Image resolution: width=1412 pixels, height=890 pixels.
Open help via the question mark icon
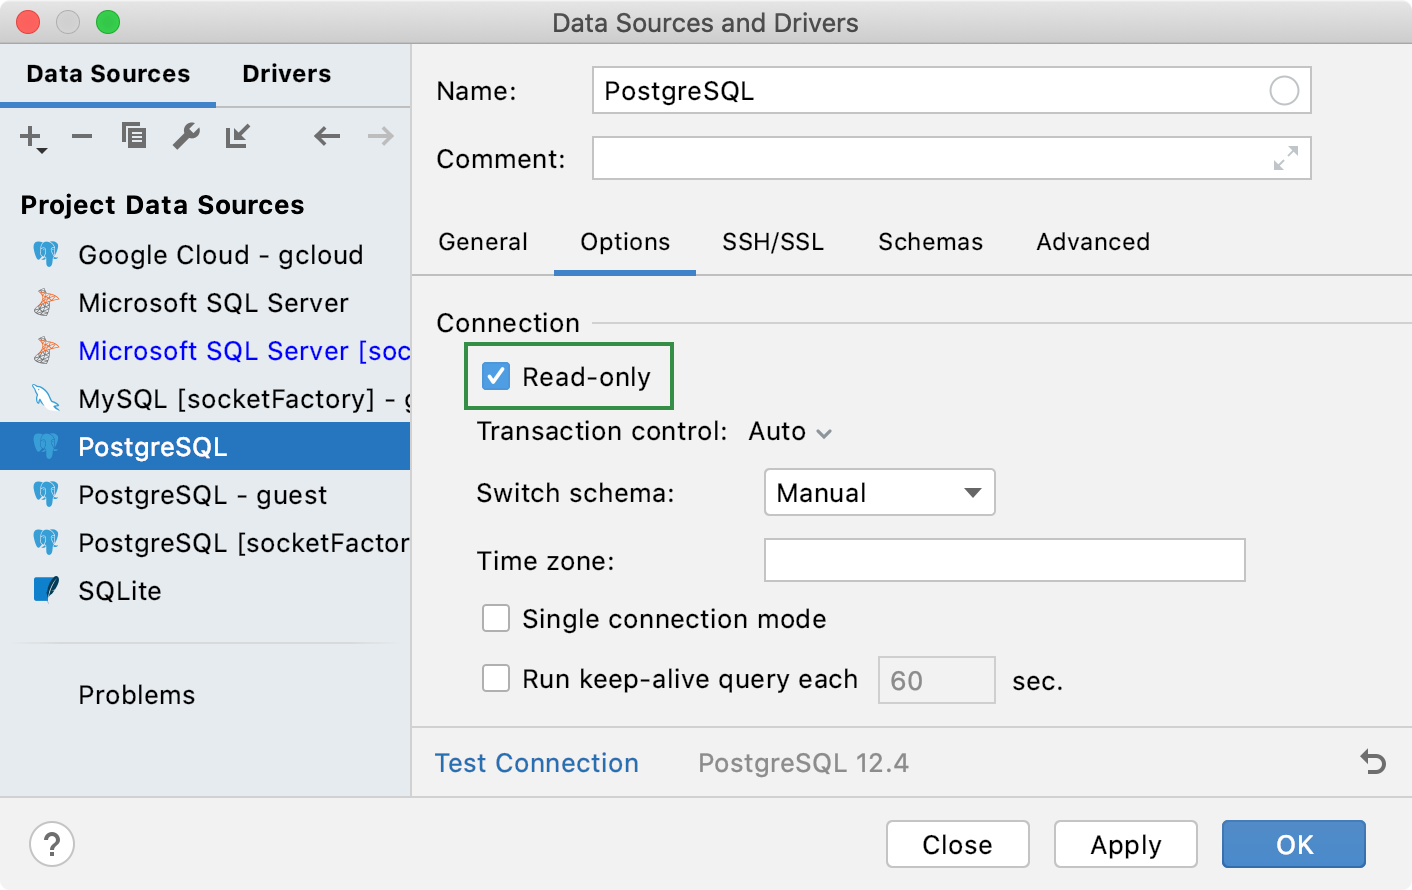tap(51, 844)
